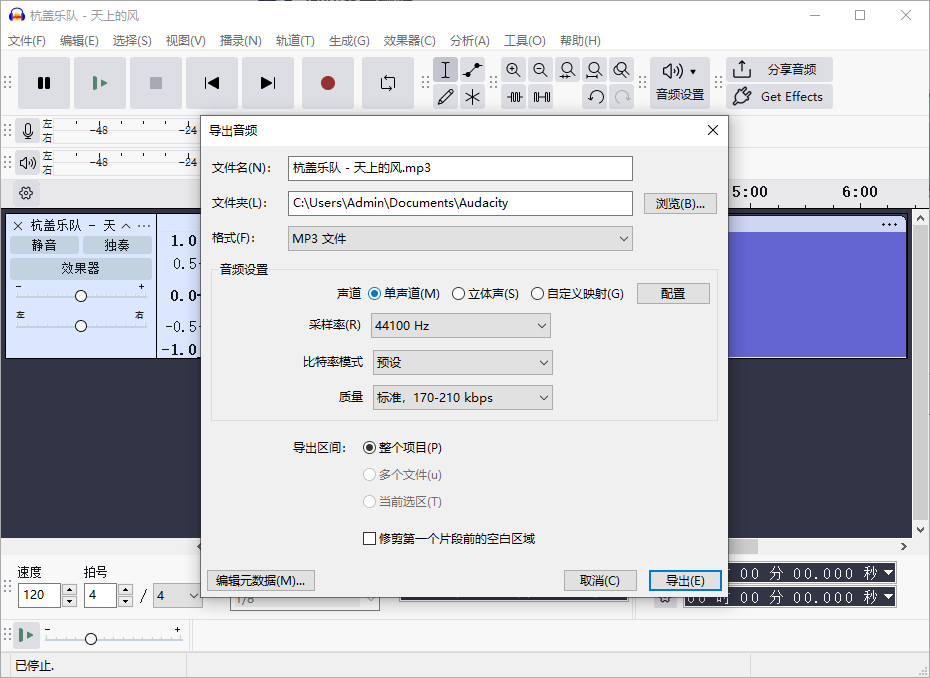The image size is (930, 678).
Task: Open the 质量 bitrate dropdown
Action: click(462, 397)
